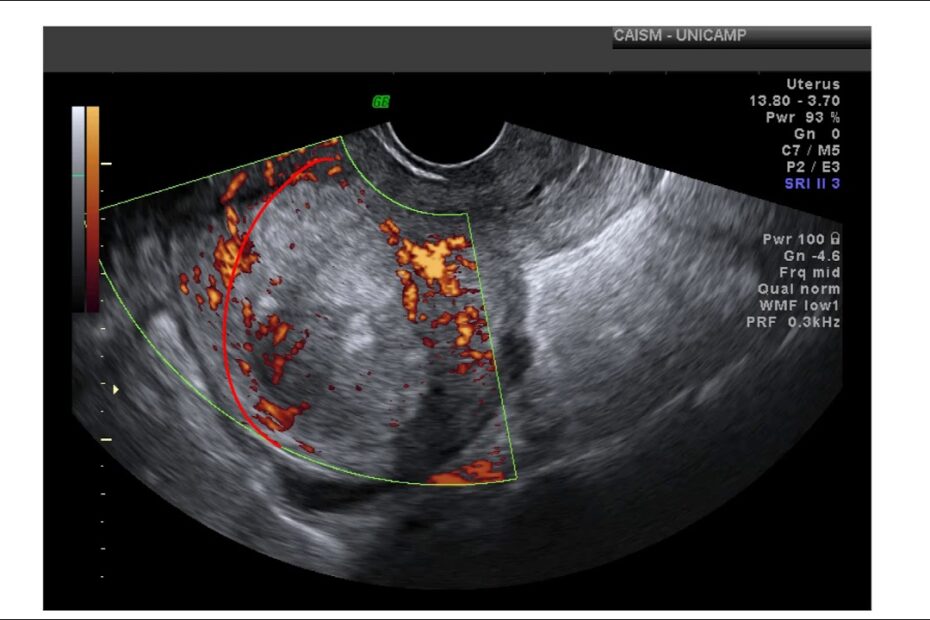Click the lock icon beside Pwr 100
Viewport: 930px width, 620px height.
pos(834,240)
